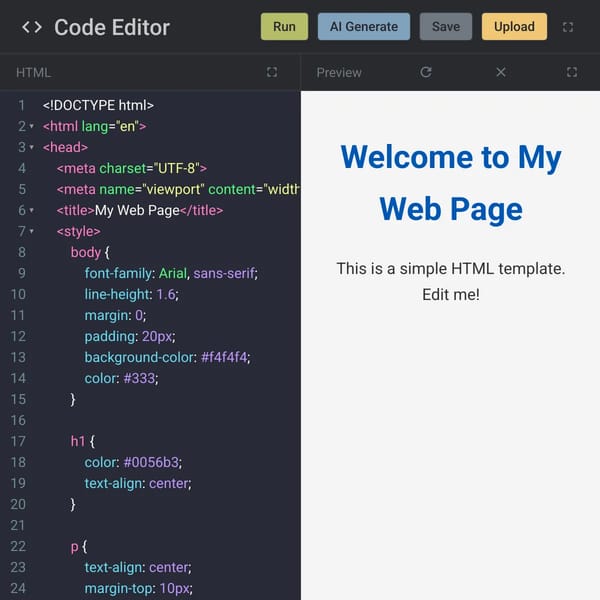Image resolution: width=600 pixels, height=600 pixels.
Task: Click the Code Editor angle-brackets logo icon
Action: click(32, 27)
